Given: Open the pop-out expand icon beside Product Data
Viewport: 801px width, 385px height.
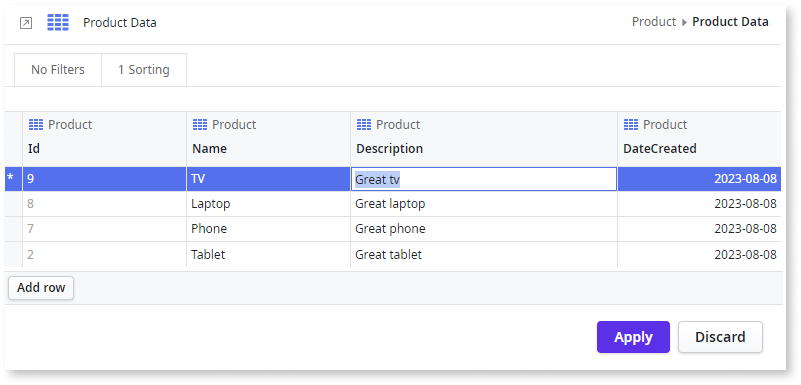Looking at the screenshot, I should tap(26, 23).
